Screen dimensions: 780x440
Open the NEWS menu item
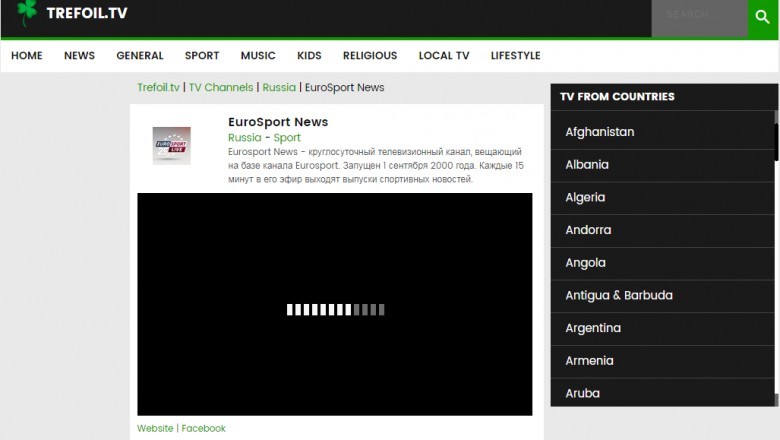(79, 56)
